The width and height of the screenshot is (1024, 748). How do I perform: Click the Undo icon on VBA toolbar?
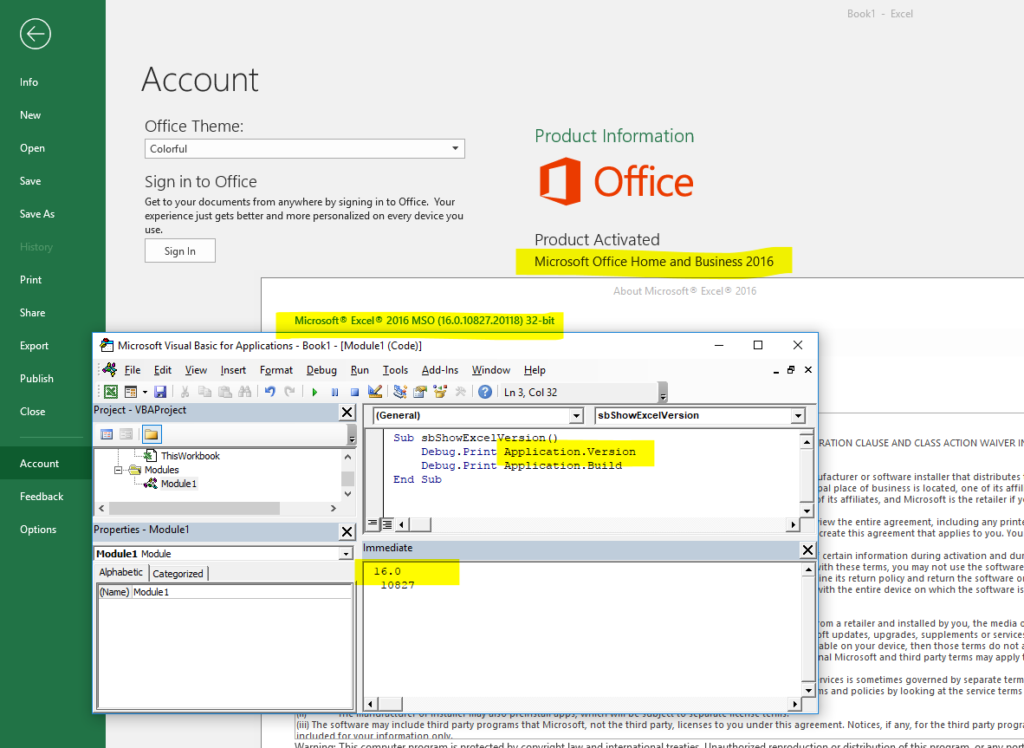coord(270,391)
